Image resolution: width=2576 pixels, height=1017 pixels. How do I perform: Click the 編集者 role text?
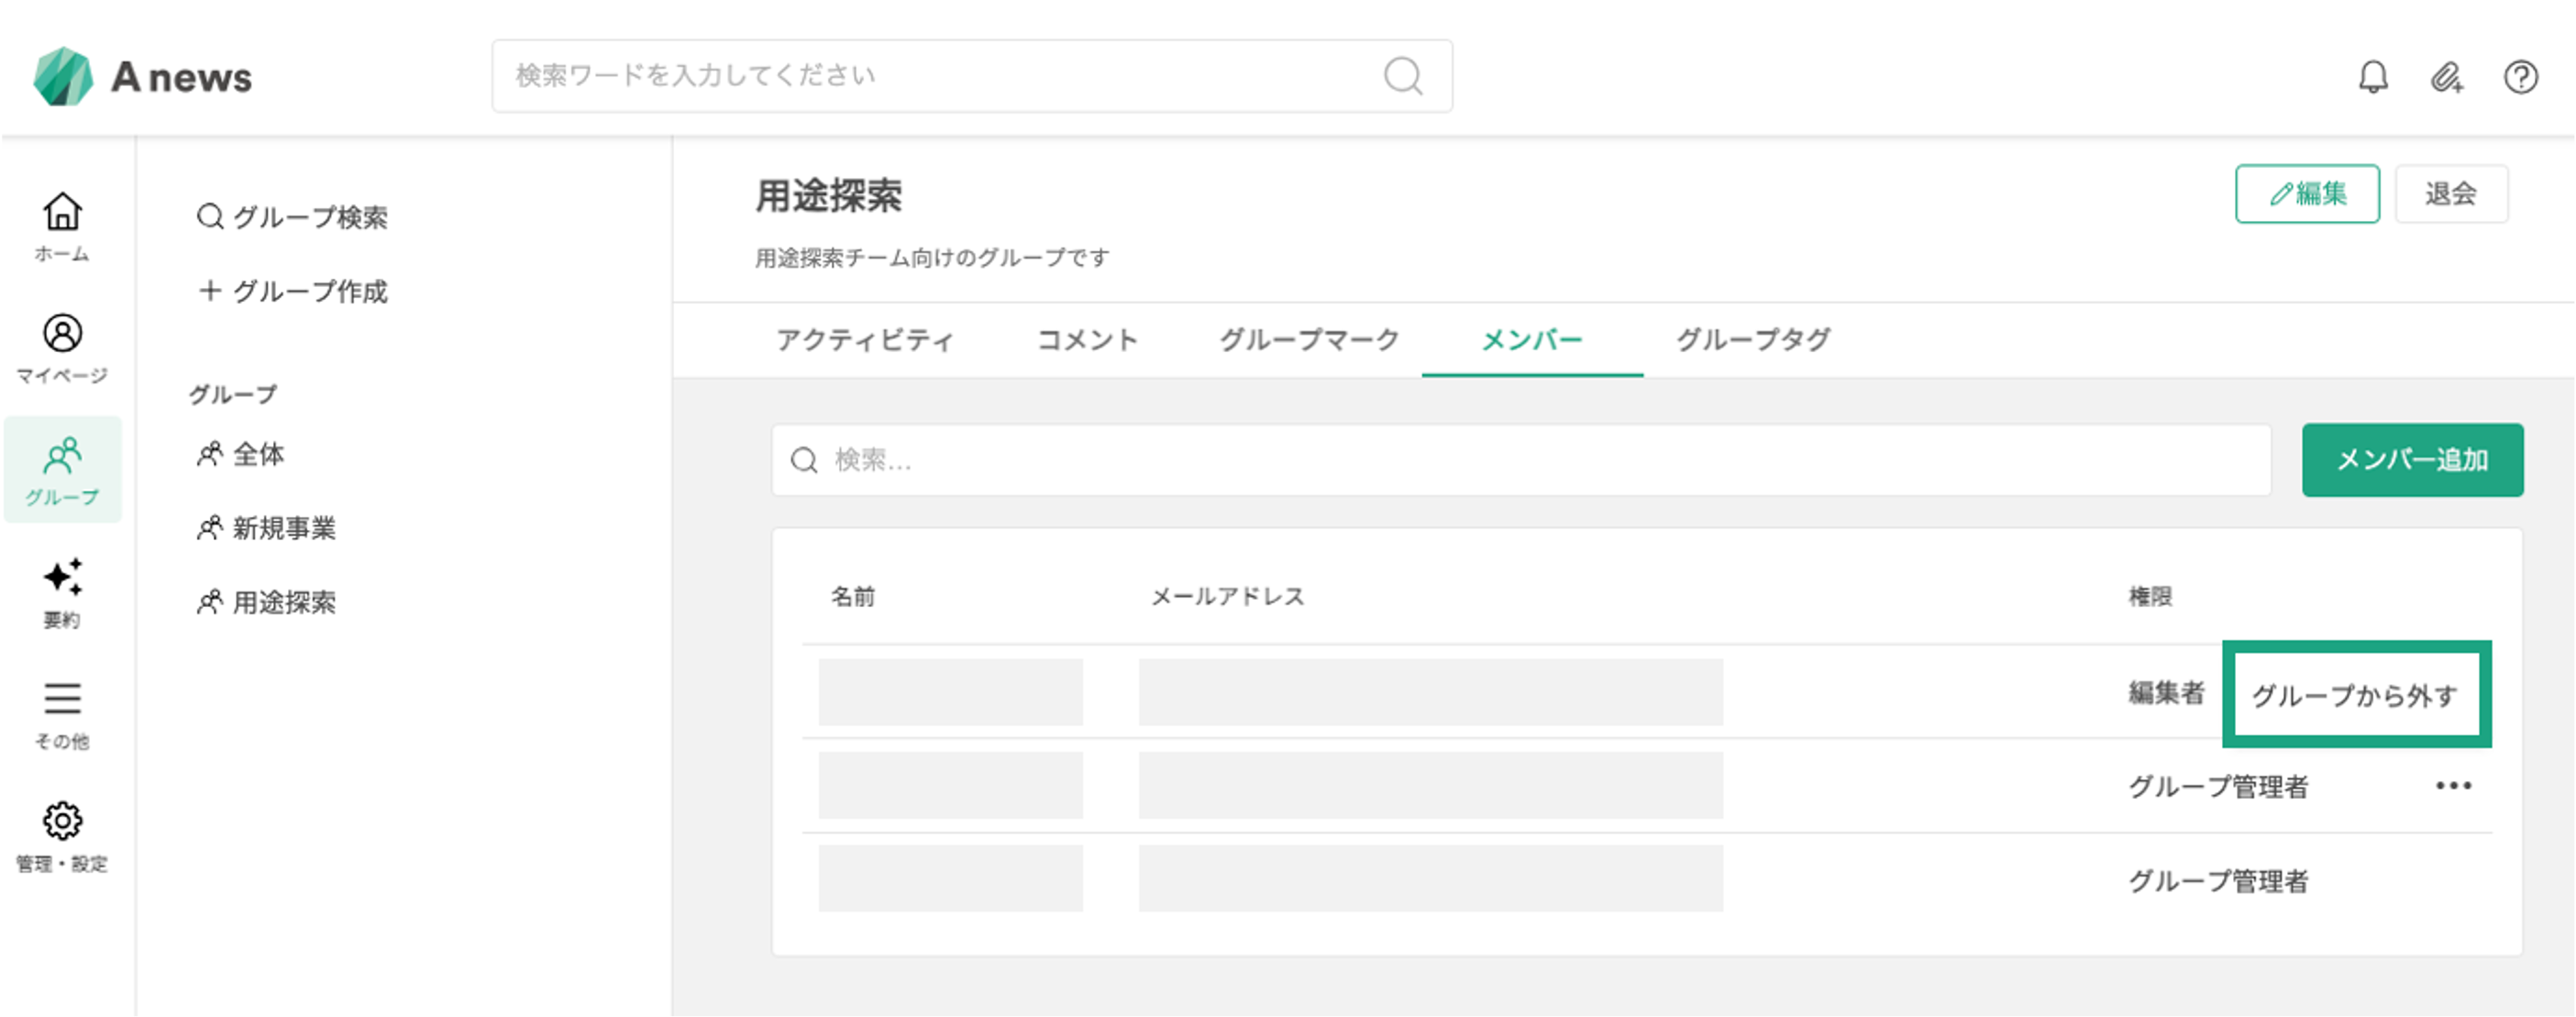click(x=2166, y=692)
